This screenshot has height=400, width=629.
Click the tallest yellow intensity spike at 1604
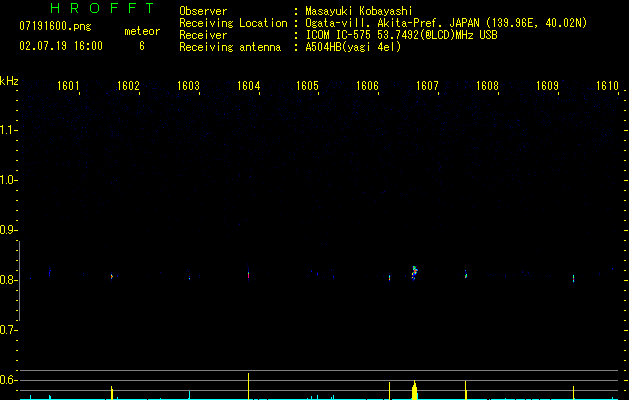tap(248, 386)
